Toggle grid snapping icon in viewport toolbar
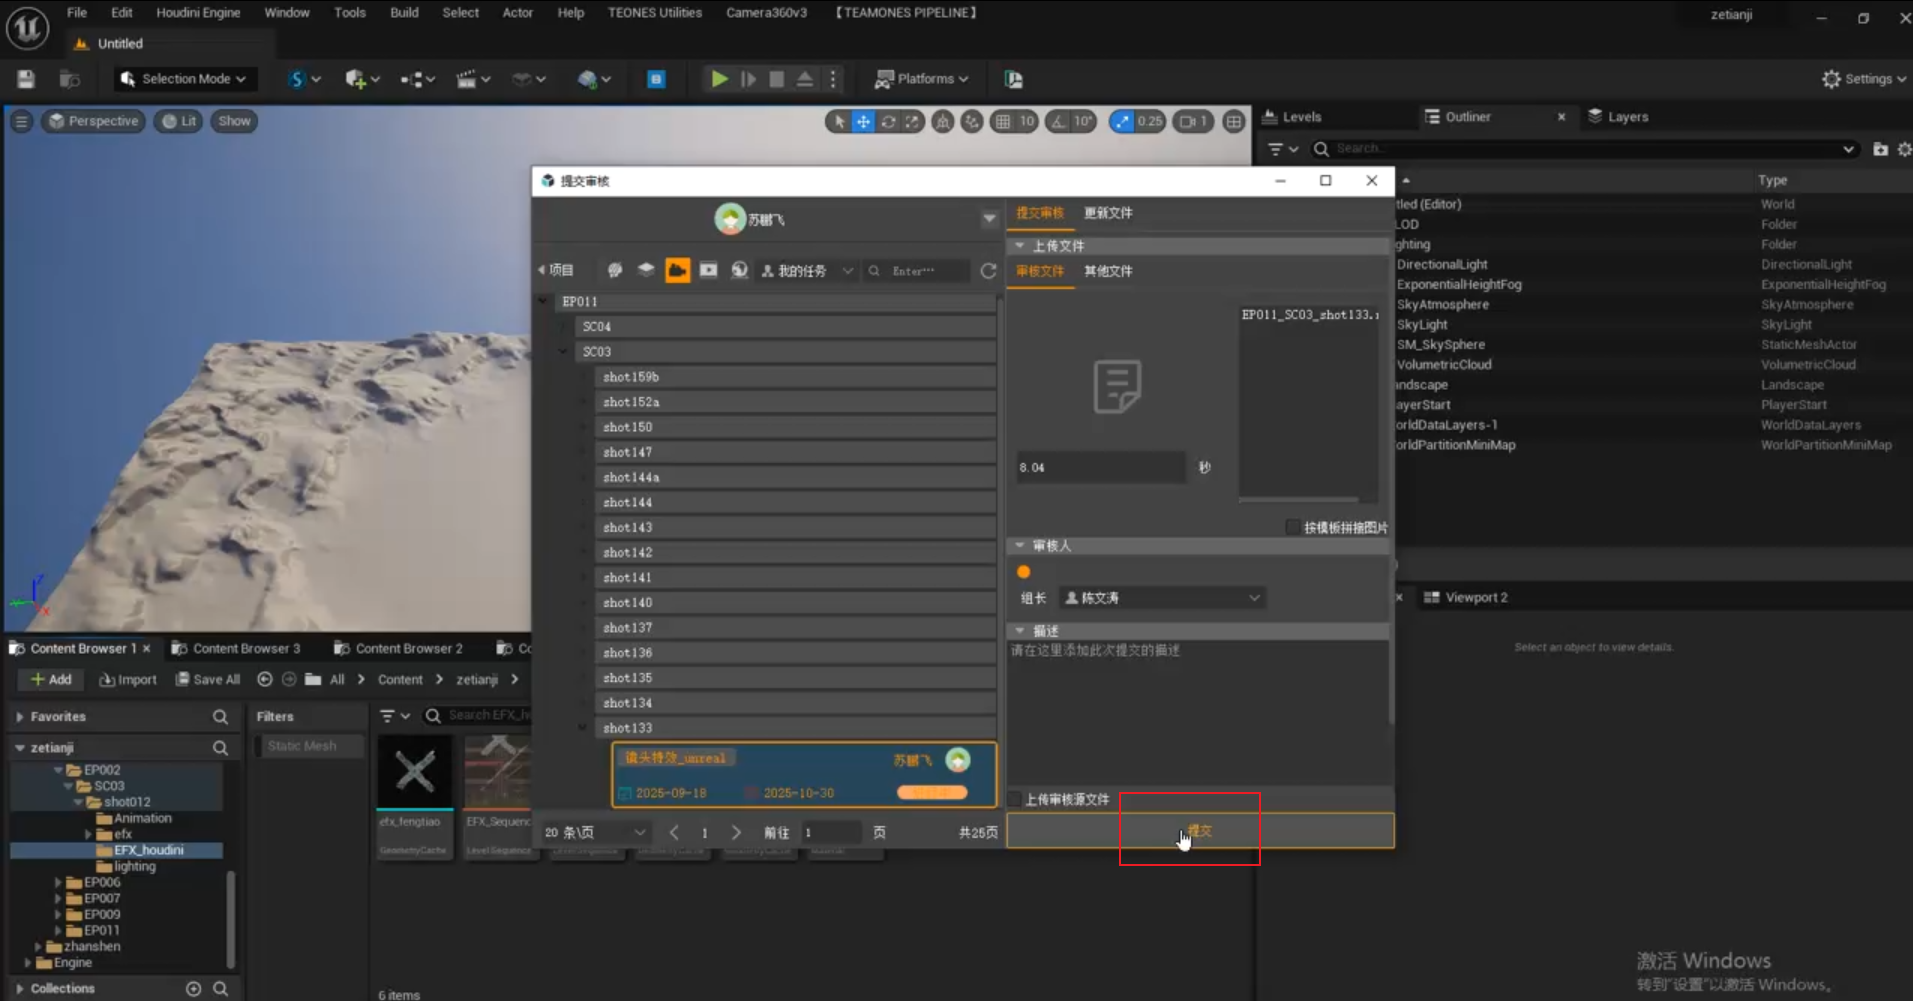Screen dimensions: 1913x1001 [1003, 121]
